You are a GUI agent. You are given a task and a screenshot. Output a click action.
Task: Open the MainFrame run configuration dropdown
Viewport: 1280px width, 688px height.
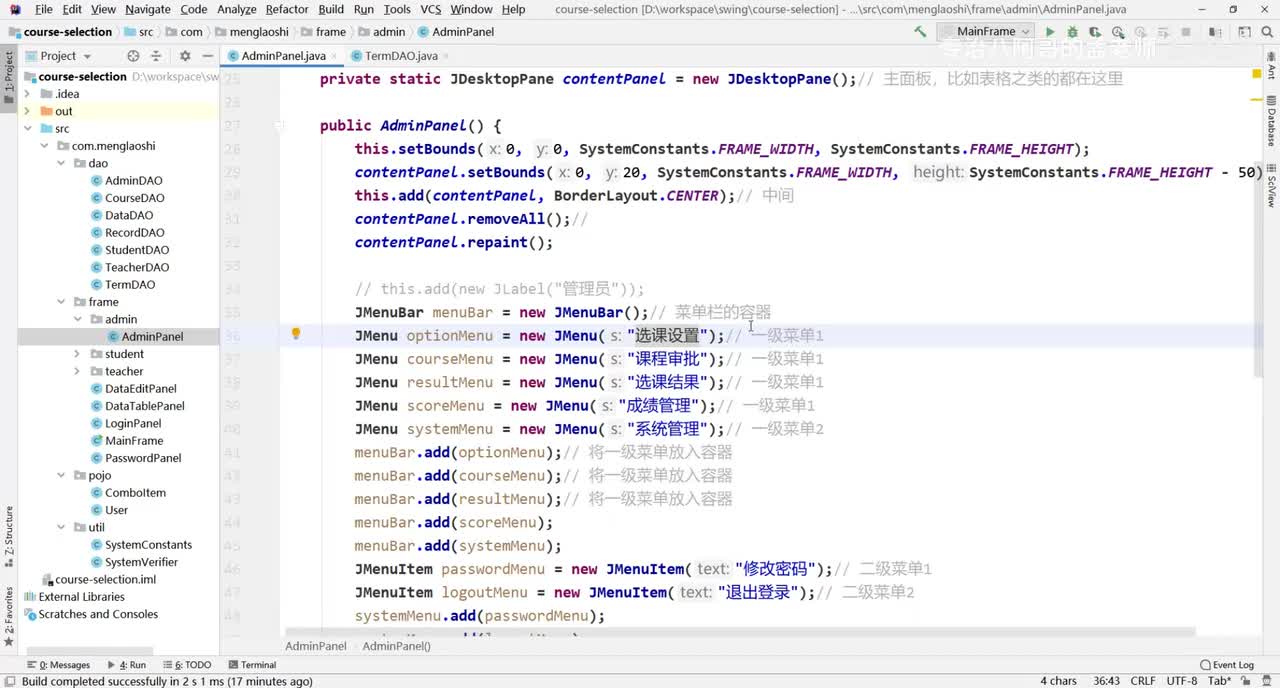coord(986,32)
